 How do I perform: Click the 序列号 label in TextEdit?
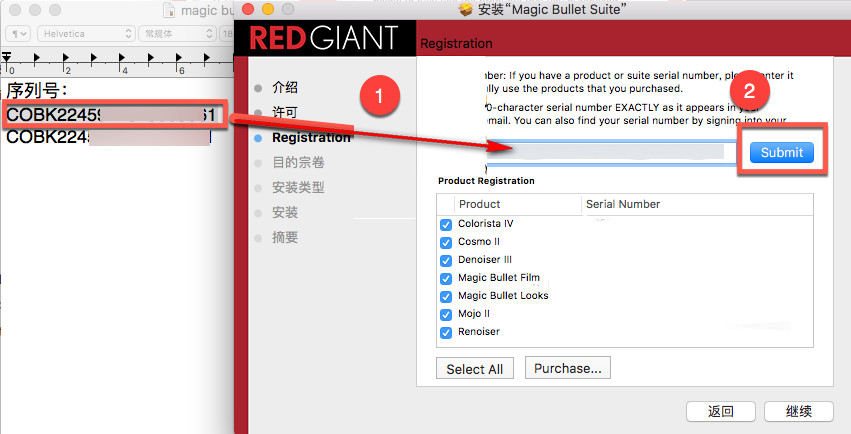[x=36, y=90]
